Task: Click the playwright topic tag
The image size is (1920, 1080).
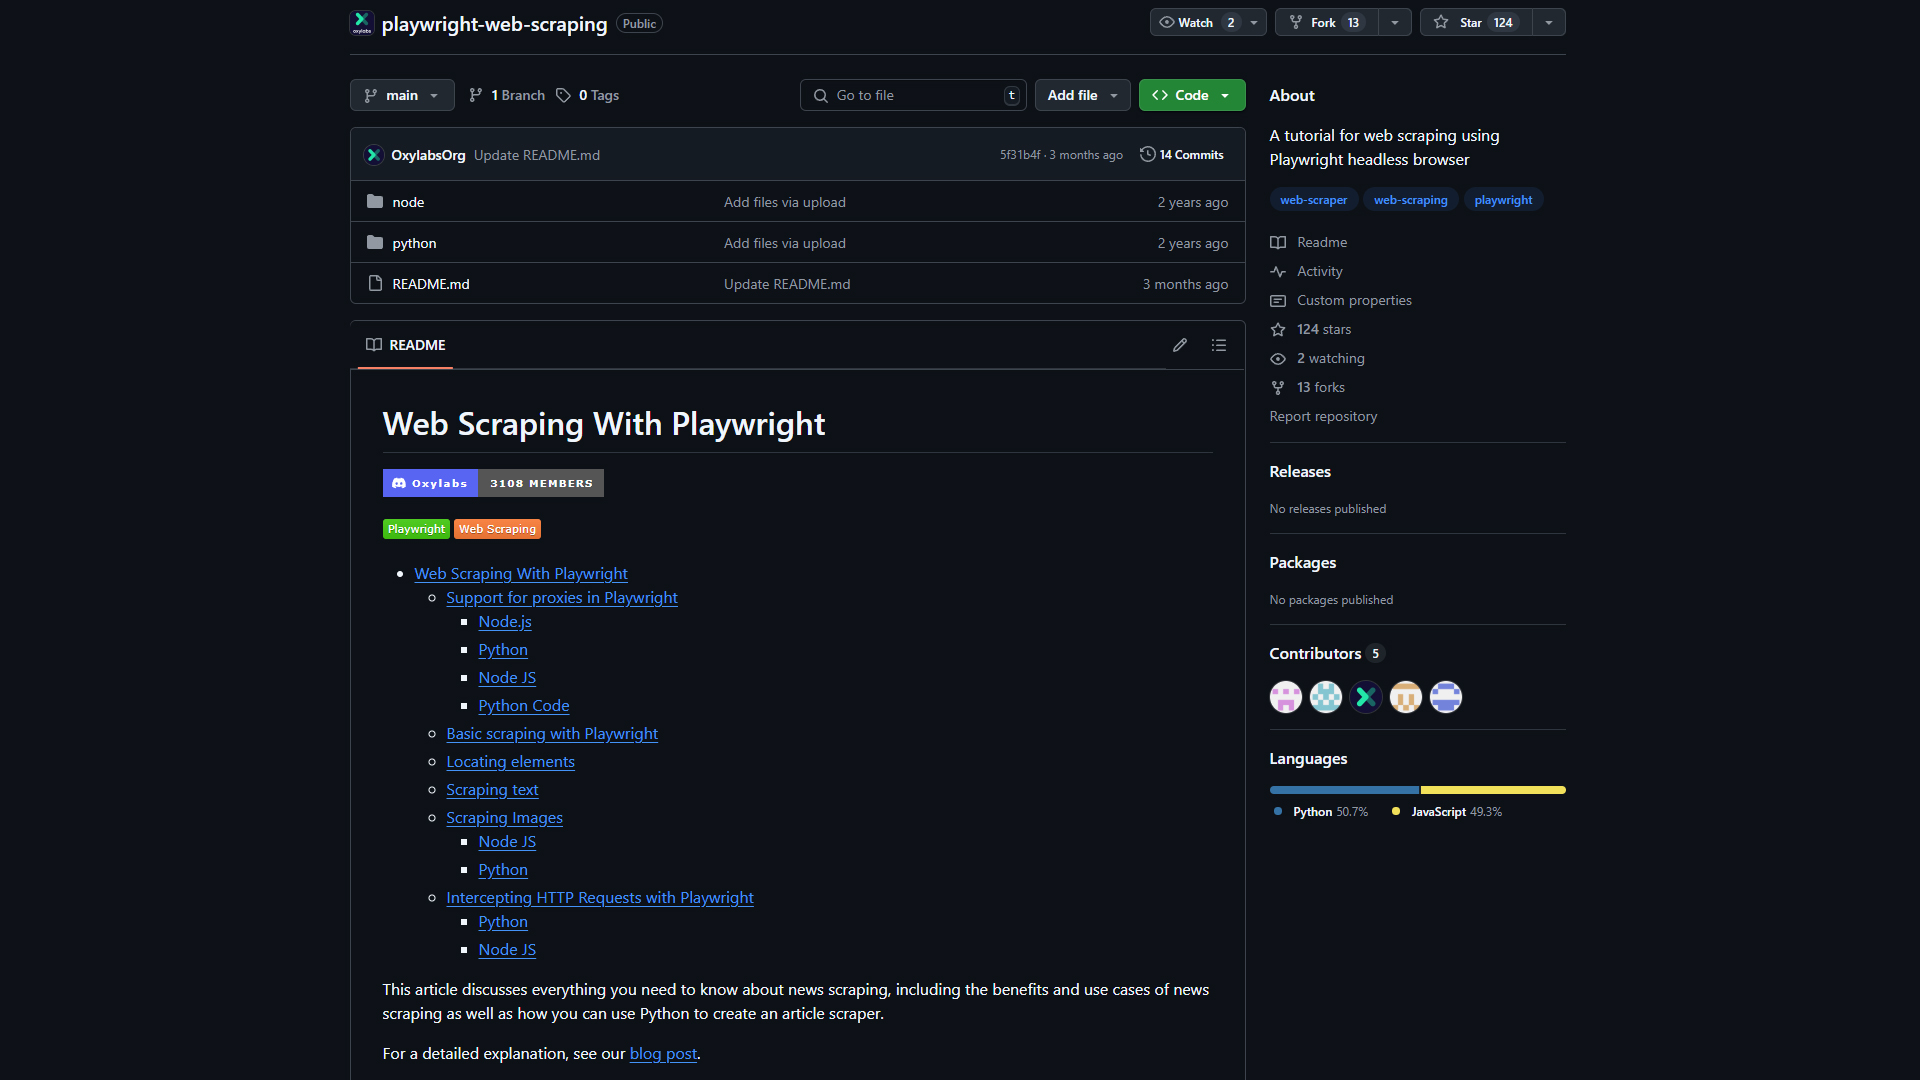Action: click(x=1503, y=200)
